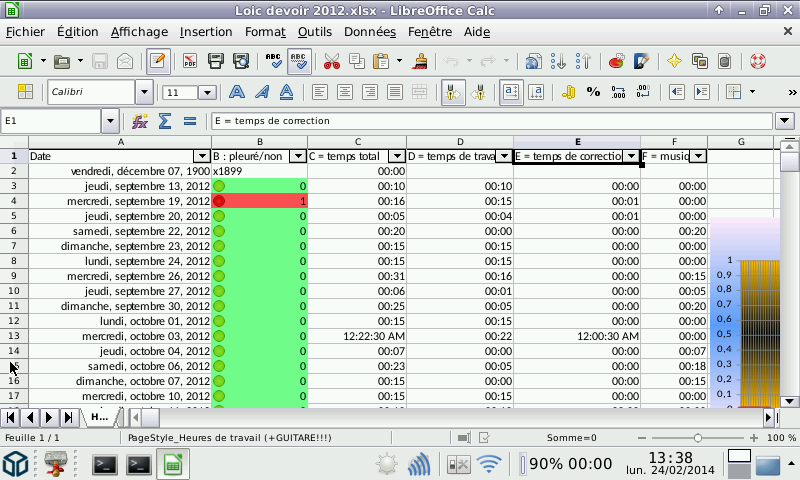Click the zoom slider handle

click(x=697, y=438)
